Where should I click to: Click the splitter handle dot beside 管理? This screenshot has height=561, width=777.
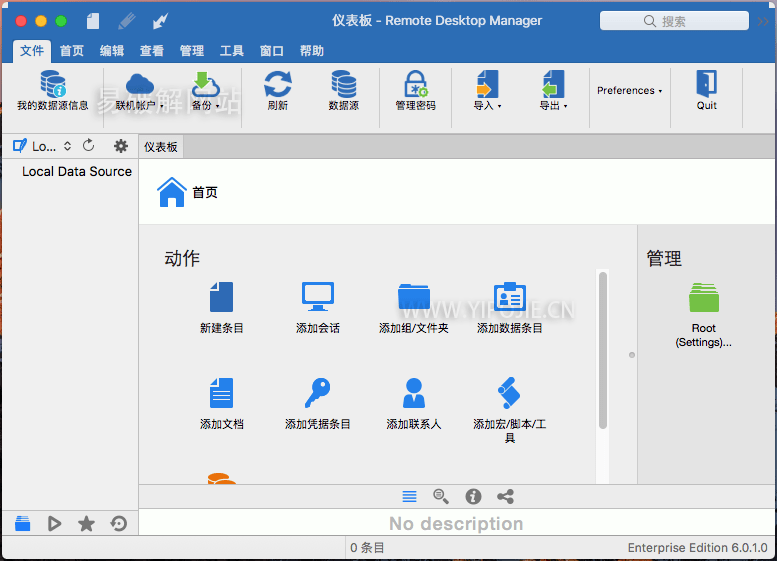(x=632, y=355)
